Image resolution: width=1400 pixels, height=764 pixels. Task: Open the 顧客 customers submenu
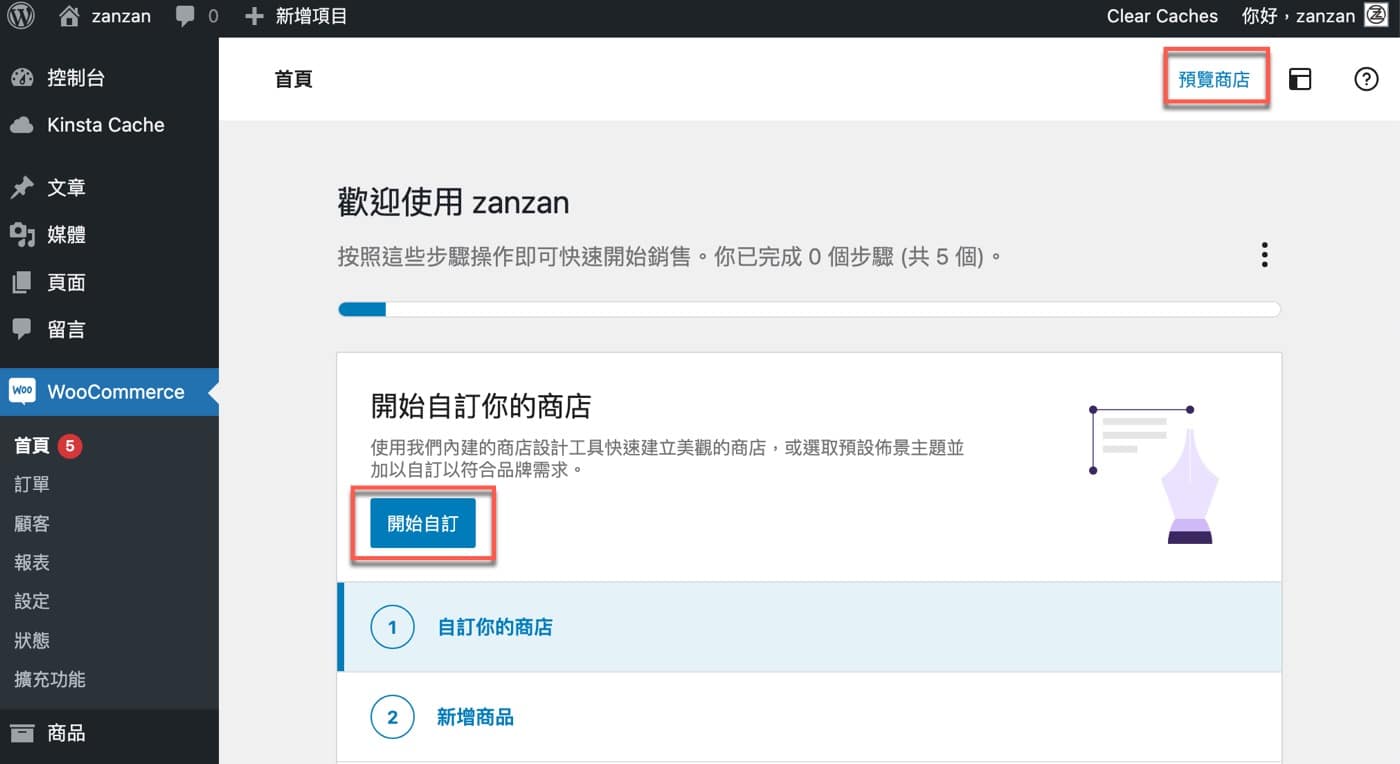(32, 524)
